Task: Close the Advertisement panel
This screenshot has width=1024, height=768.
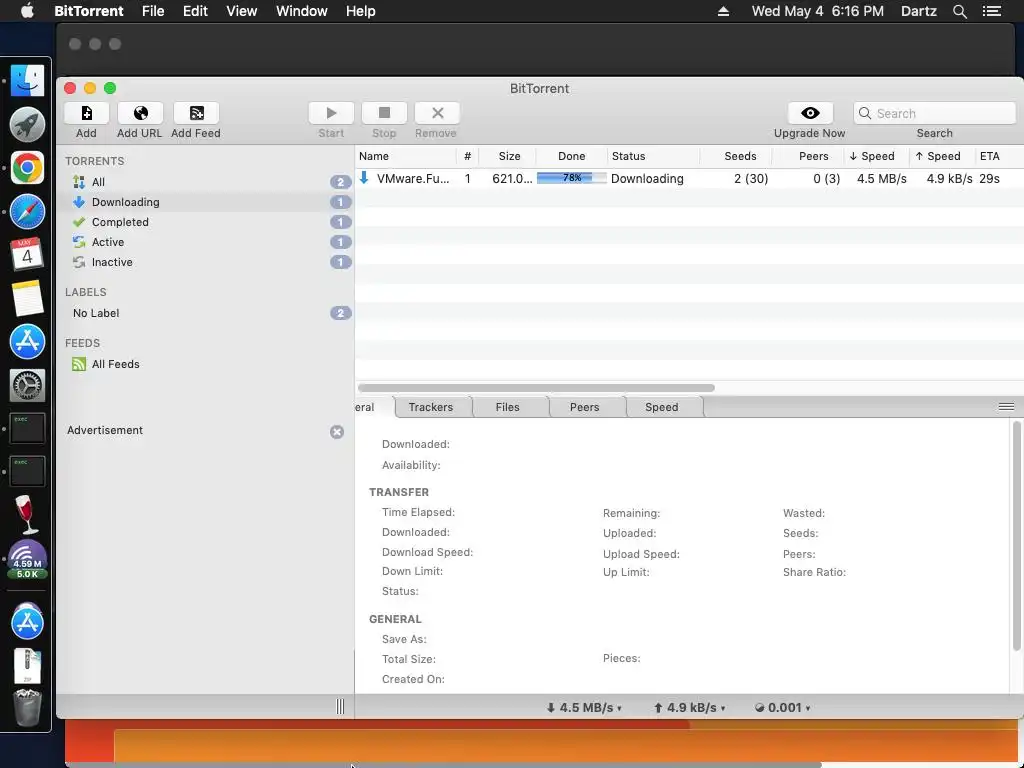Action: pyautogui.click(x=337, y=432)
